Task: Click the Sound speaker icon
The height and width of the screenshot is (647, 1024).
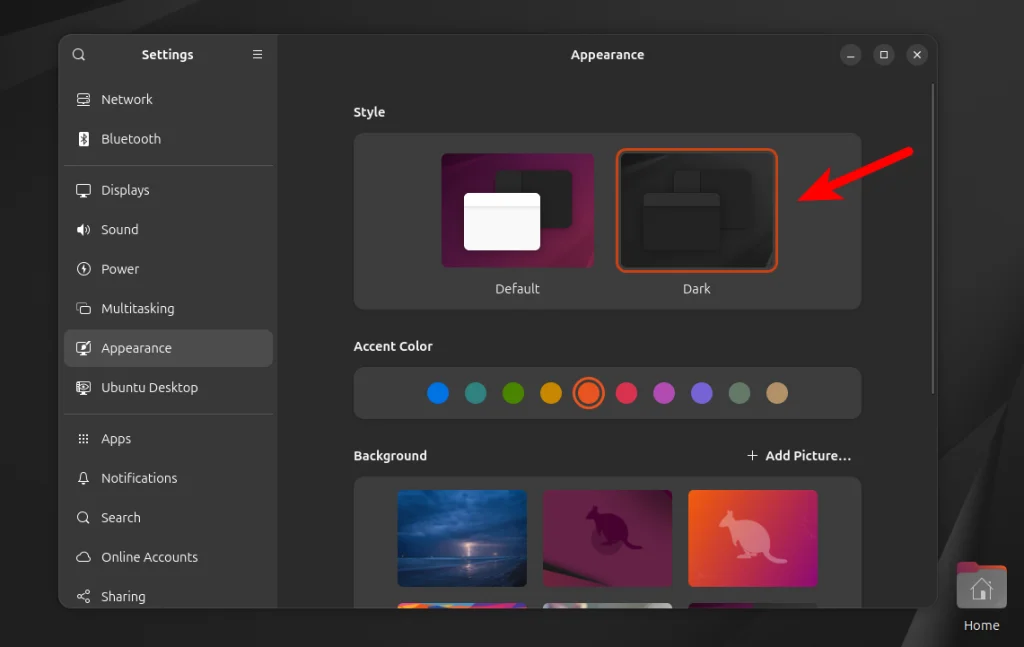Action: pyautogui.click(x=82, y=229)
